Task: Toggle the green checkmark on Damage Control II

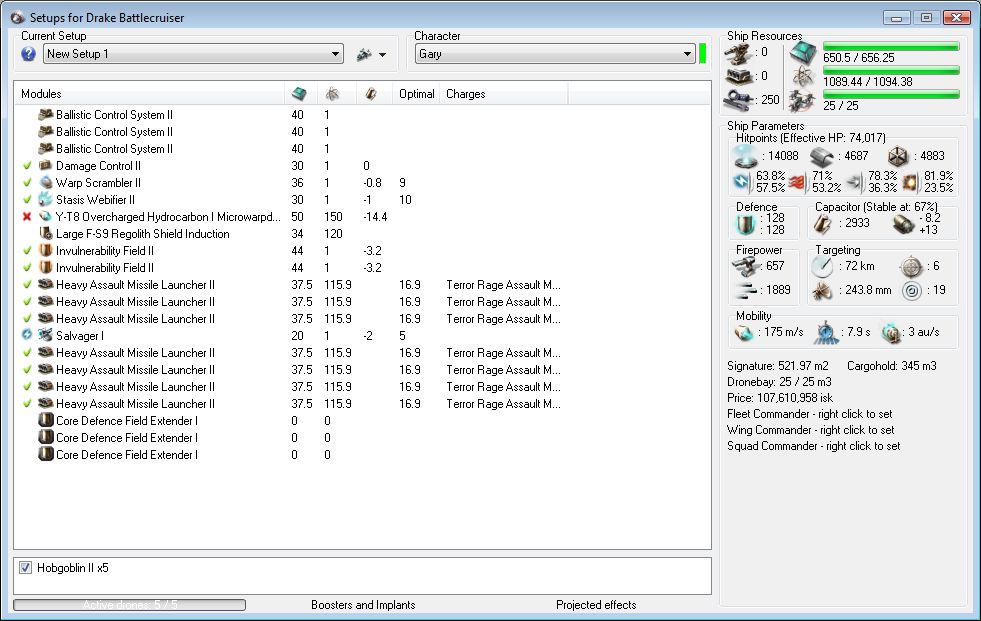Action: pos(27,166)
